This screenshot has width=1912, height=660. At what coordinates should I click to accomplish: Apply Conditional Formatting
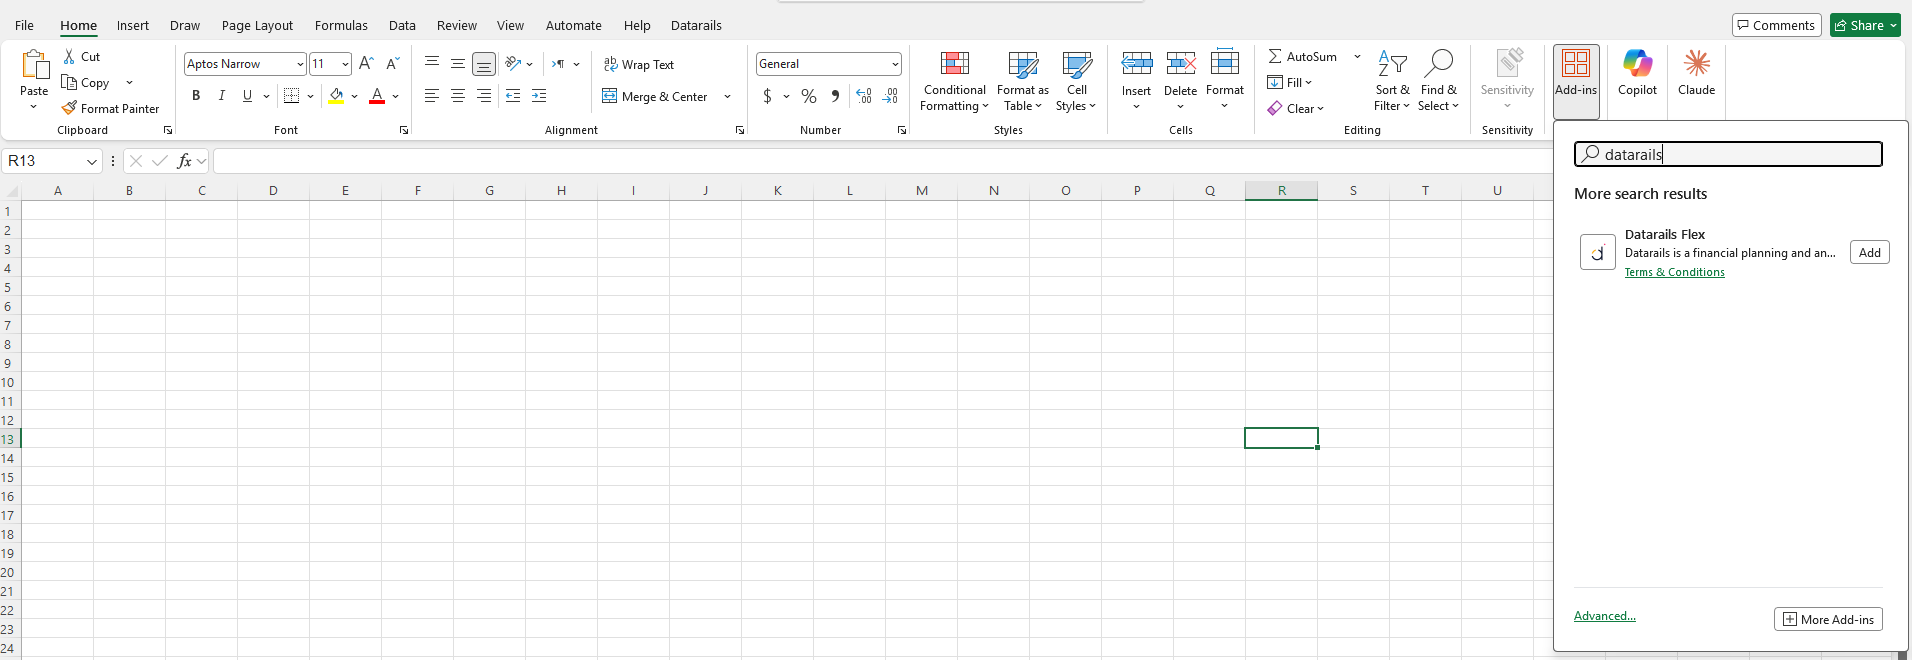(954, 81)
